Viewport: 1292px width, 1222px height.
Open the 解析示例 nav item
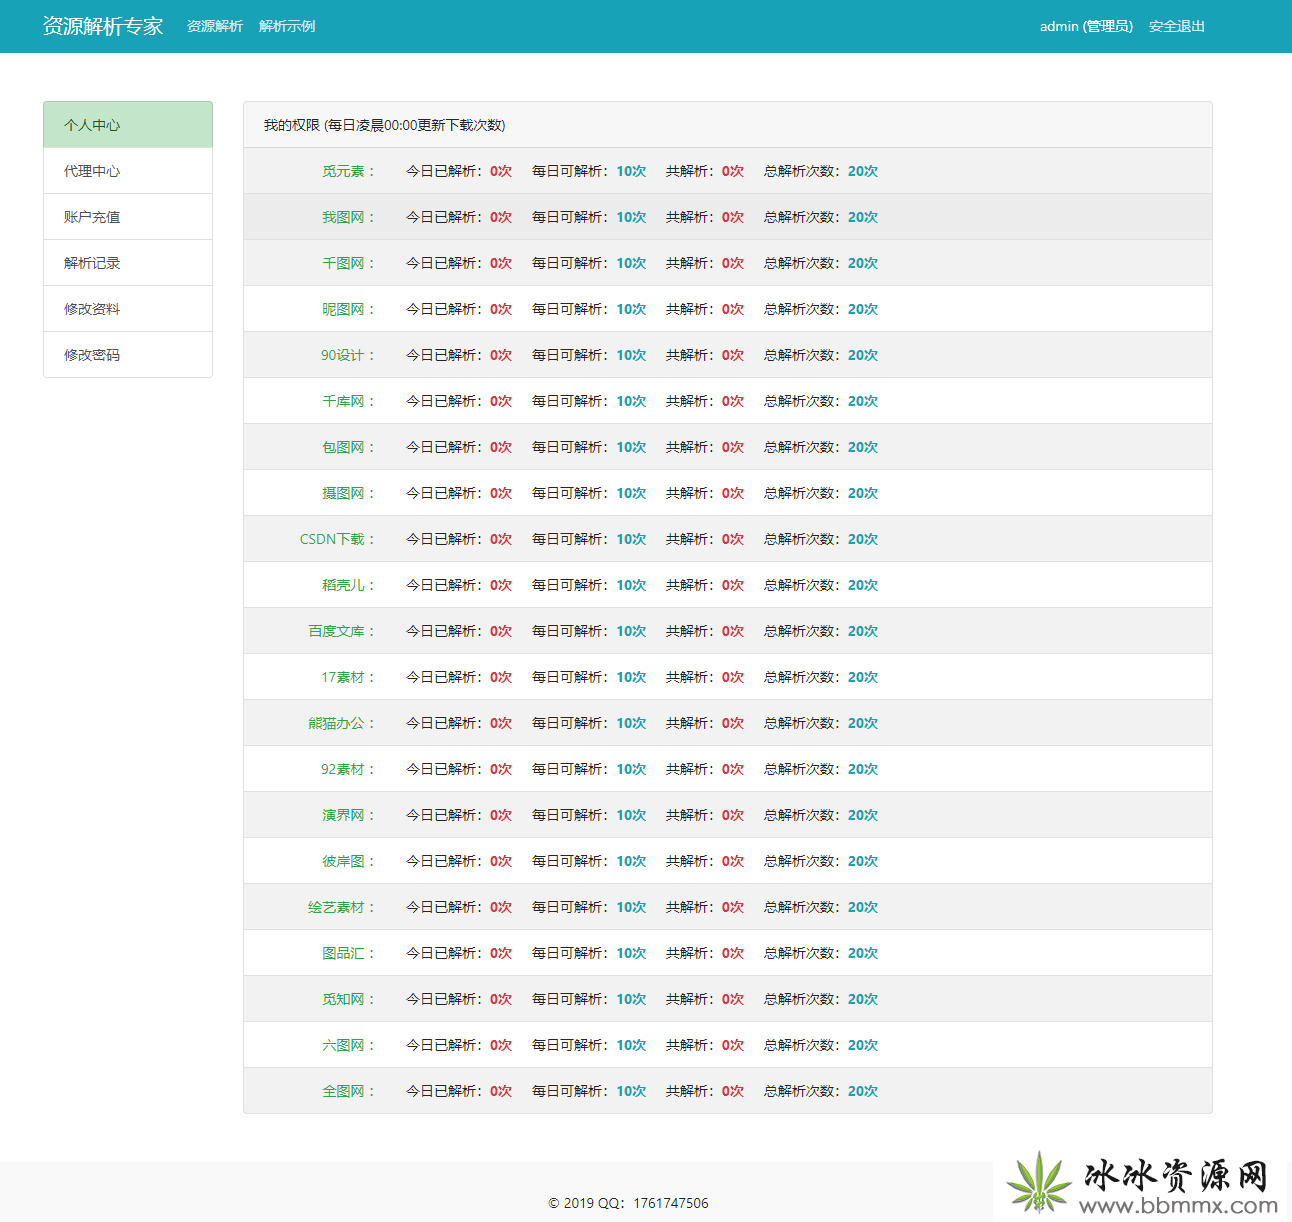[x=287, y=26]
